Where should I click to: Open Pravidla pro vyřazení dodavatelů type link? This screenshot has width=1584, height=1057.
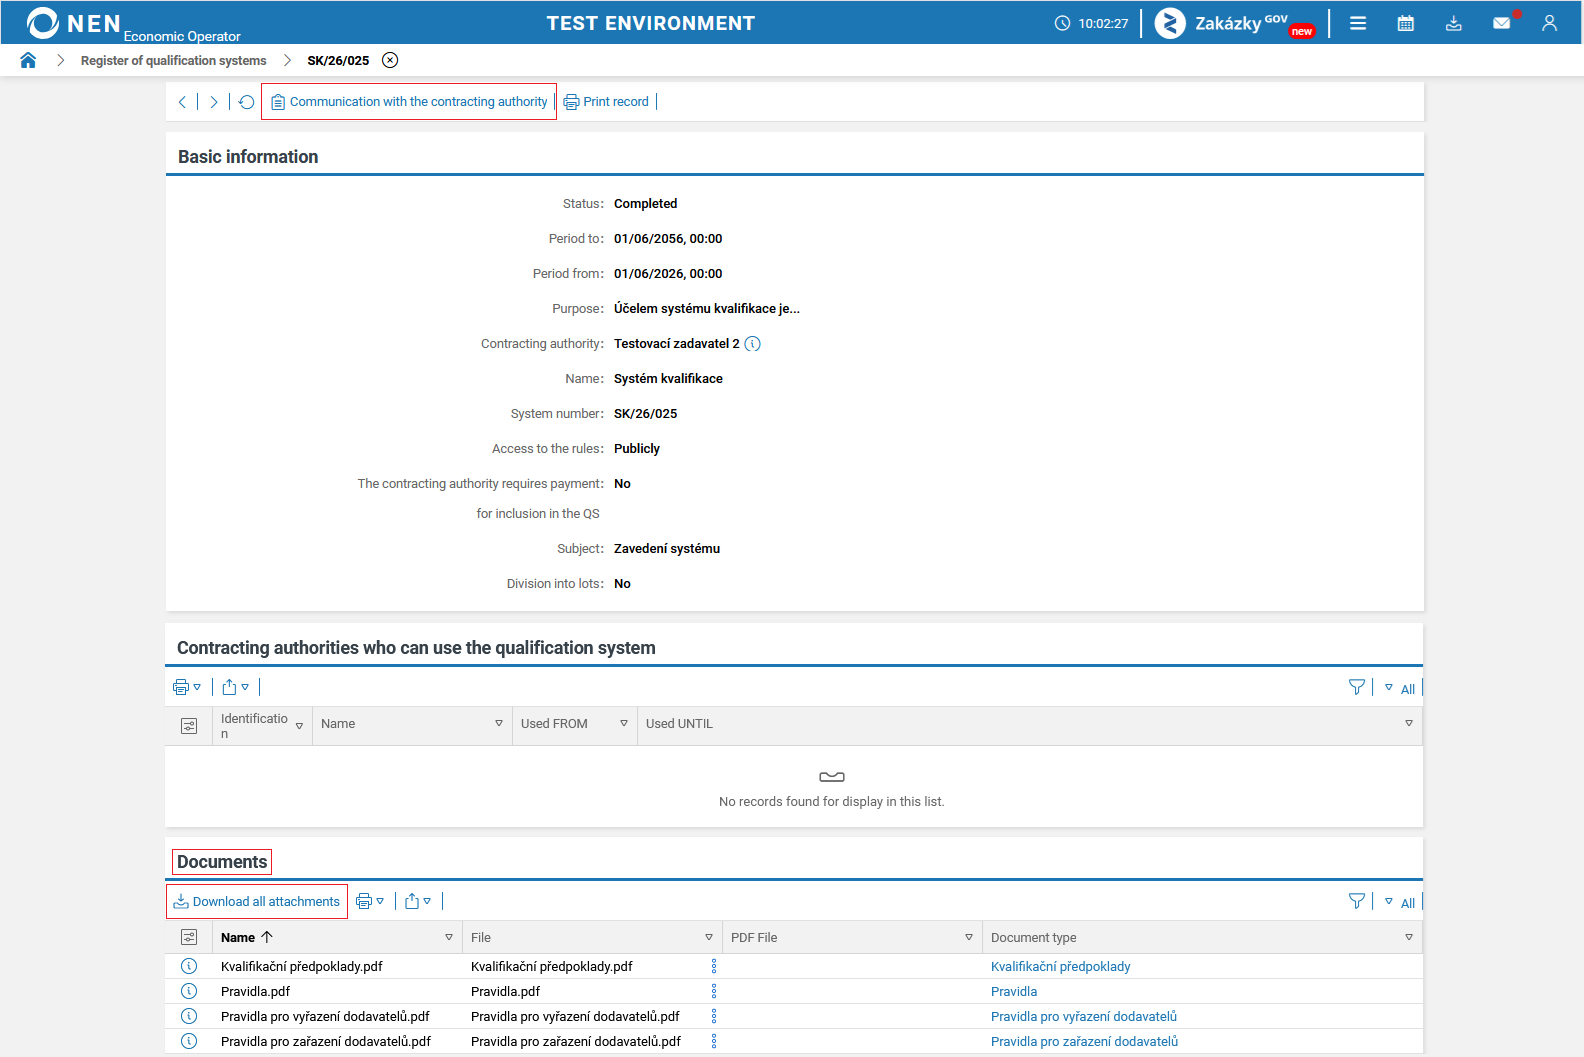[1084, 1016]
